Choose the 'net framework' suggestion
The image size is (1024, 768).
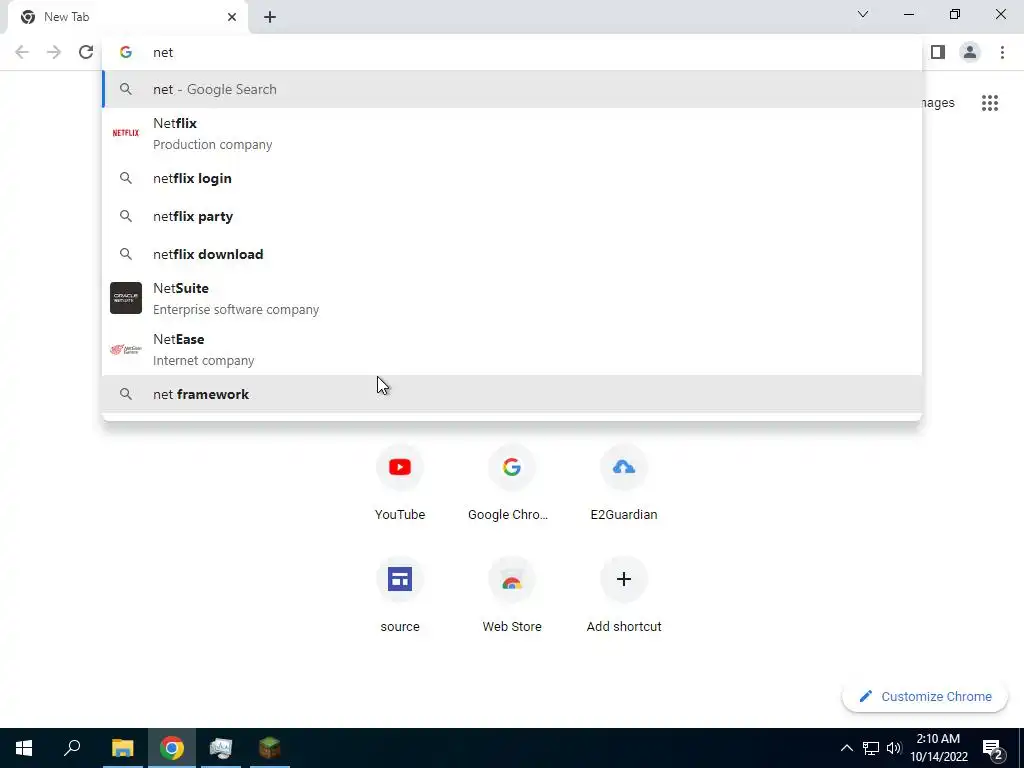(x=511, y=394)
